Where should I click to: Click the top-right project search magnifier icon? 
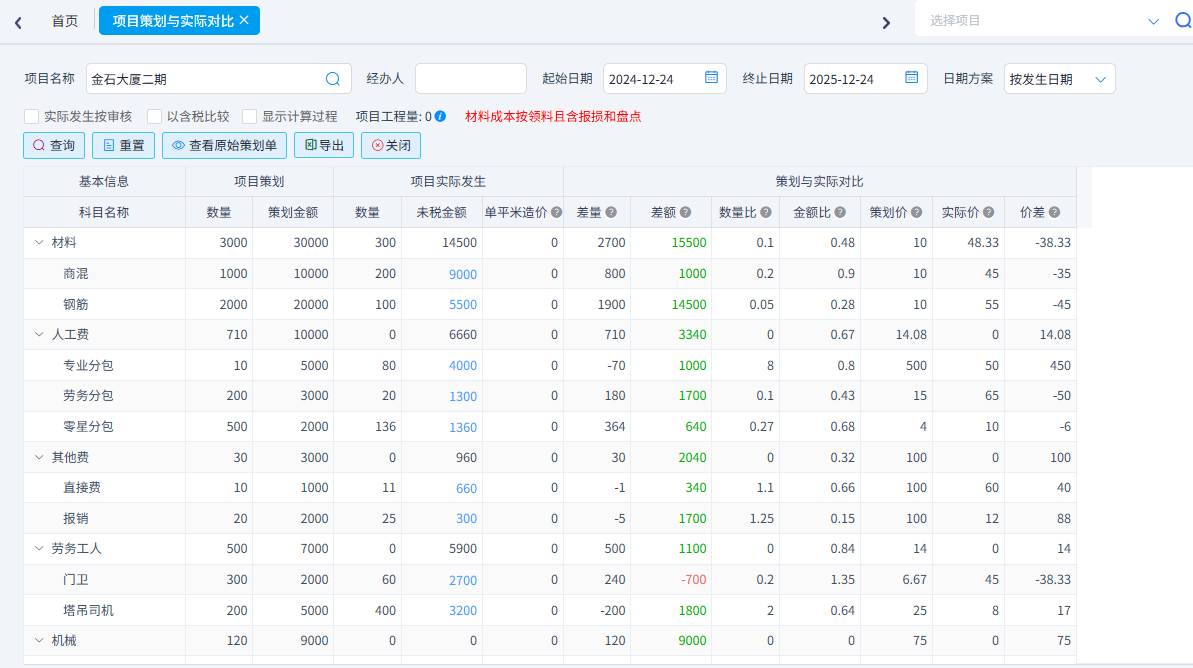point(1182,20)
